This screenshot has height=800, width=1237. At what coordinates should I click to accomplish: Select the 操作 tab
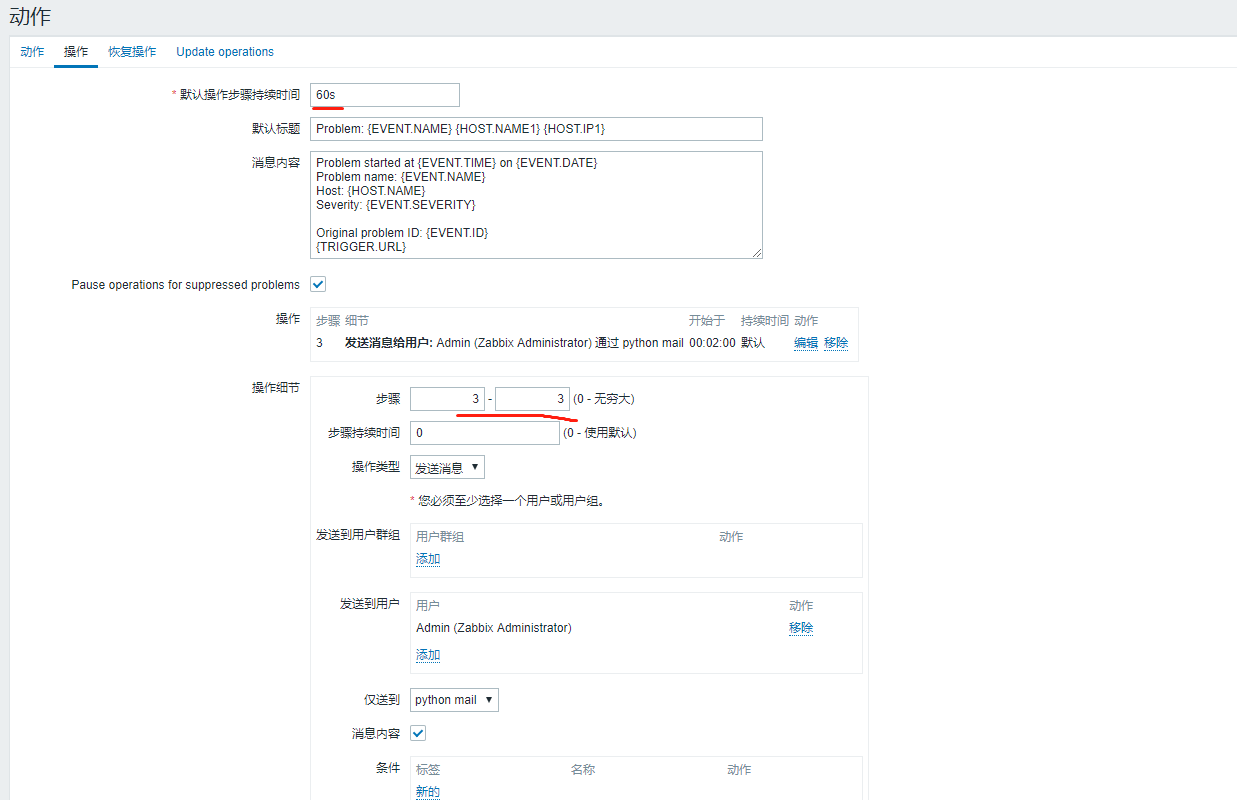75,51
